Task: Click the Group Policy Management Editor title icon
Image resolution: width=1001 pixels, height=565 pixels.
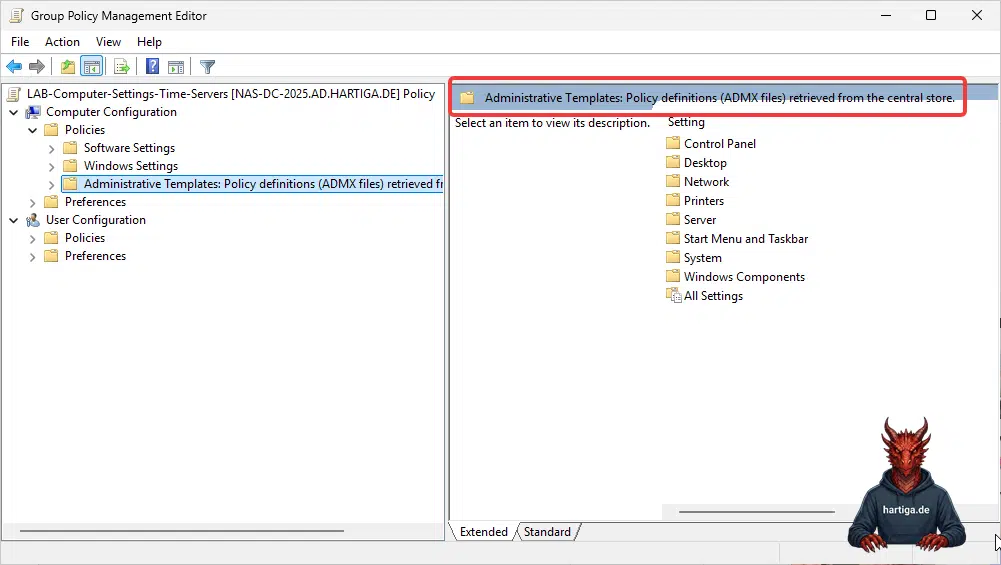Action: [17, 15]
